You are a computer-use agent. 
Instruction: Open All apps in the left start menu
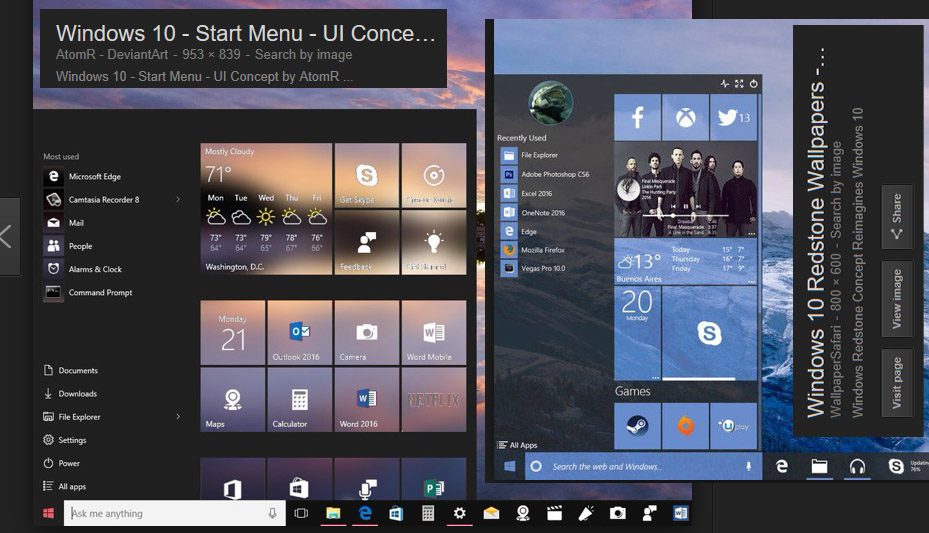(65, 486)
